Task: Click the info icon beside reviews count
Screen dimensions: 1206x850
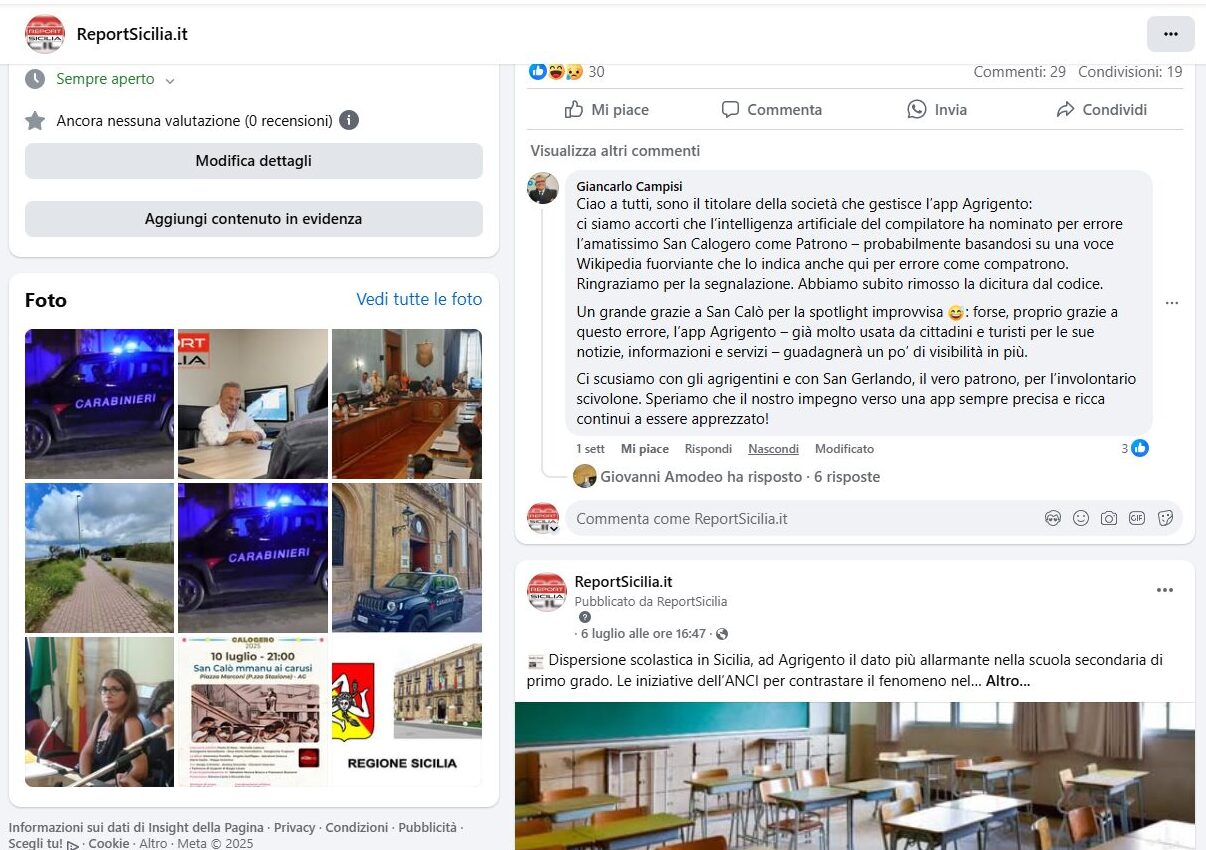Action: pyautogui.click(x=349, y=120)
